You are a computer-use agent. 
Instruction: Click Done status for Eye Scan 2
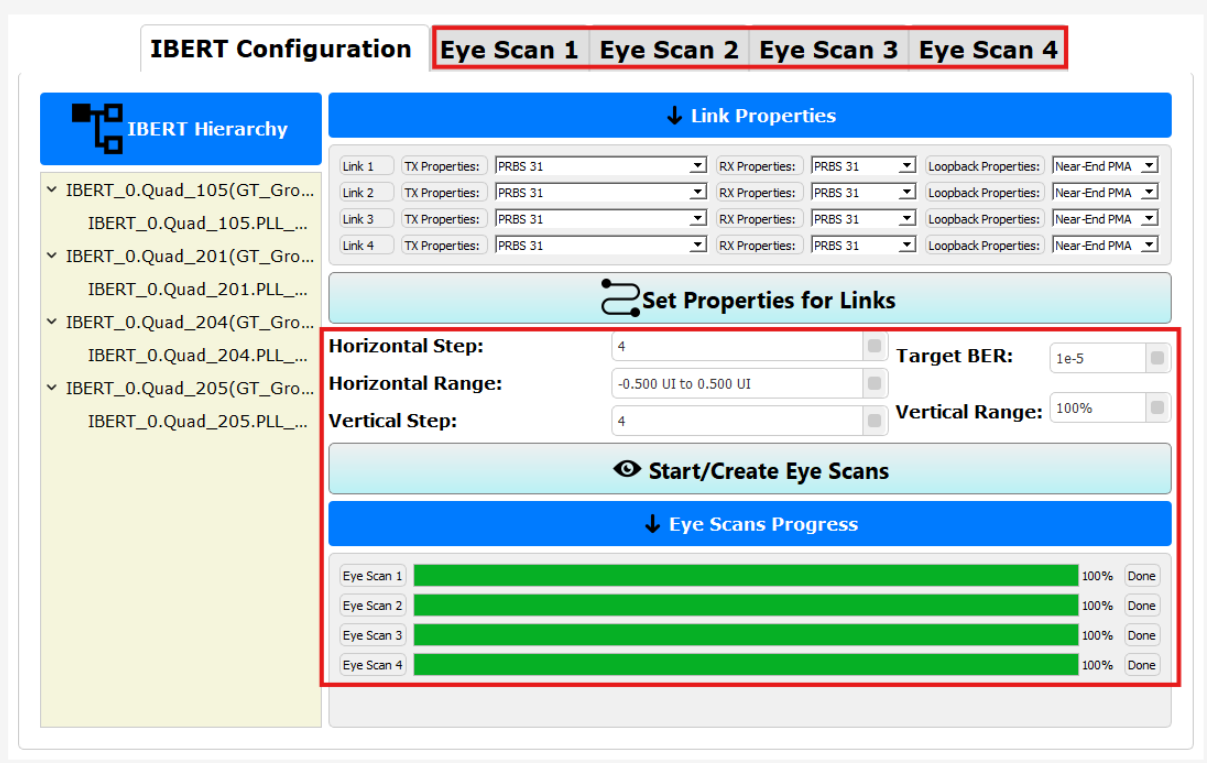point(1141,605)
